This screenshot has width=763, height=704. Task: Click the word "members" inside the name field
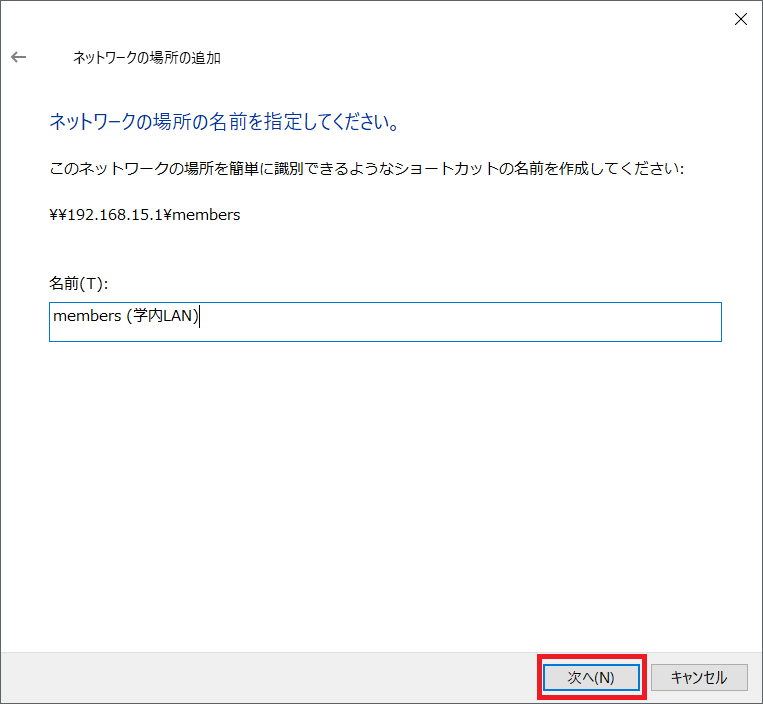pyautogui.click(x=87, y=316)
